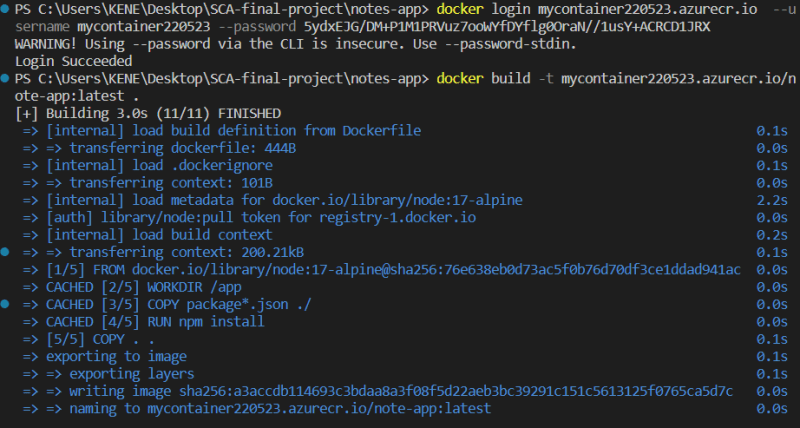This screenshot has width=800, height=428.
Task: Click '[1/5] FROM docker.io/library/node:17-alpine' line
Action: pyautogui.click(x=382, y=269)
